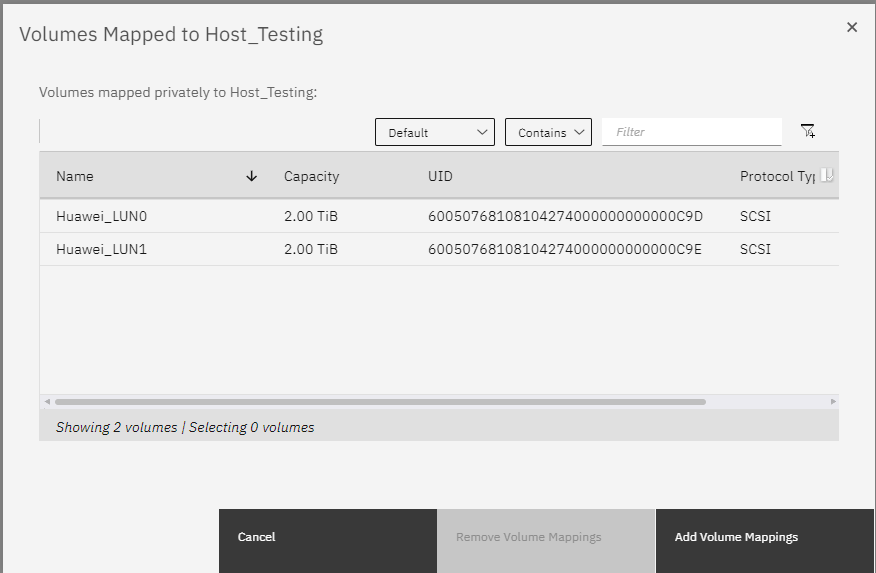Click the UID ending in C9E
This screenshot has width=876, height=573.
point(565,249)
